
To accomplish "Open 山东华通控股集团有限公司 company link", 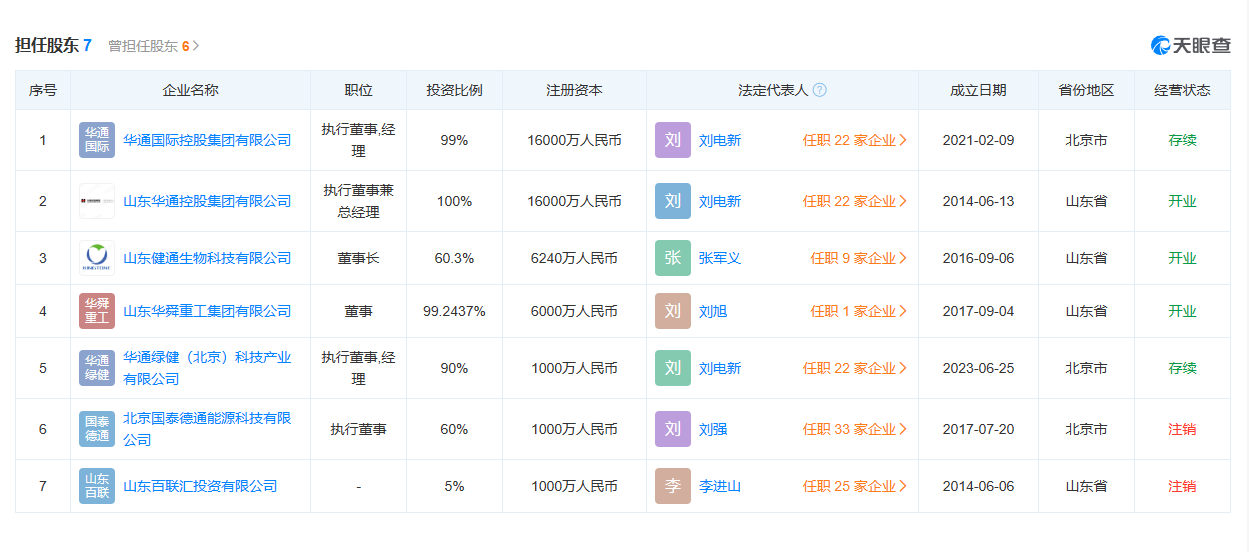I will 207,201.
